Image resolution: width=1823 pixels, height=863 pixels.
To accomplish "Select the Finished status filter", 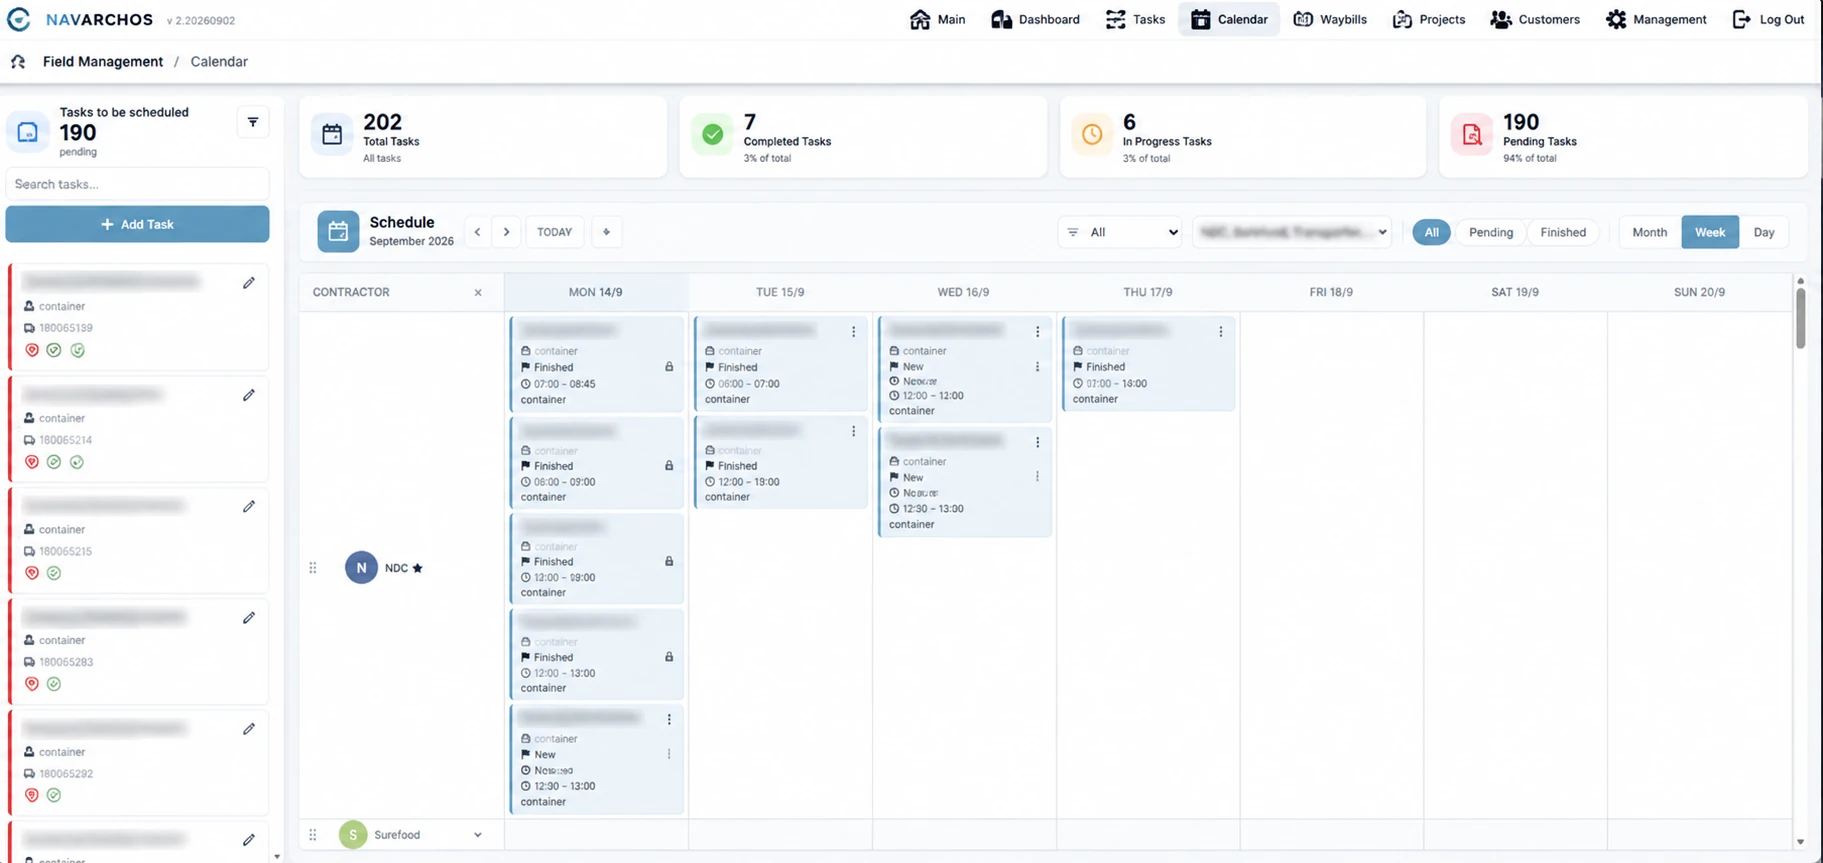I will coord(1562,232).
